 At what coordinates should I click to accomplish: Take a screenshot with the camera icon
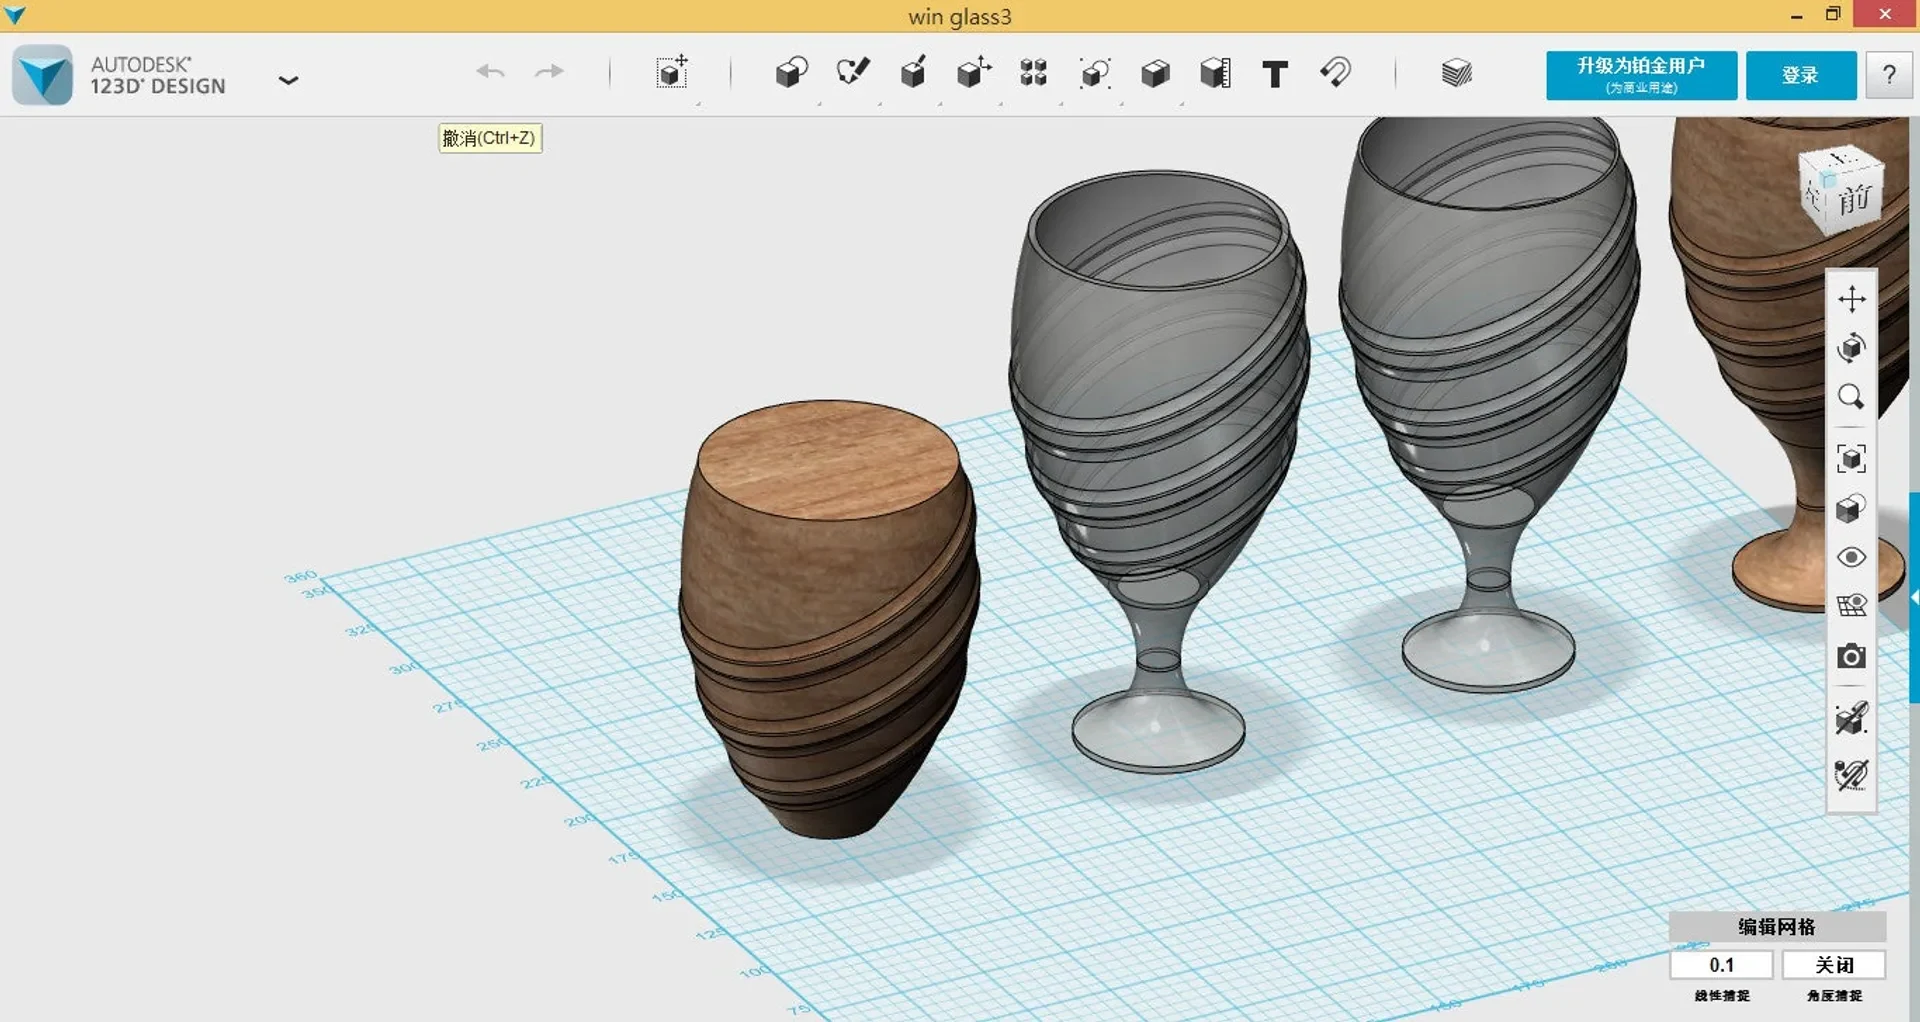[x=1852, y=656]
